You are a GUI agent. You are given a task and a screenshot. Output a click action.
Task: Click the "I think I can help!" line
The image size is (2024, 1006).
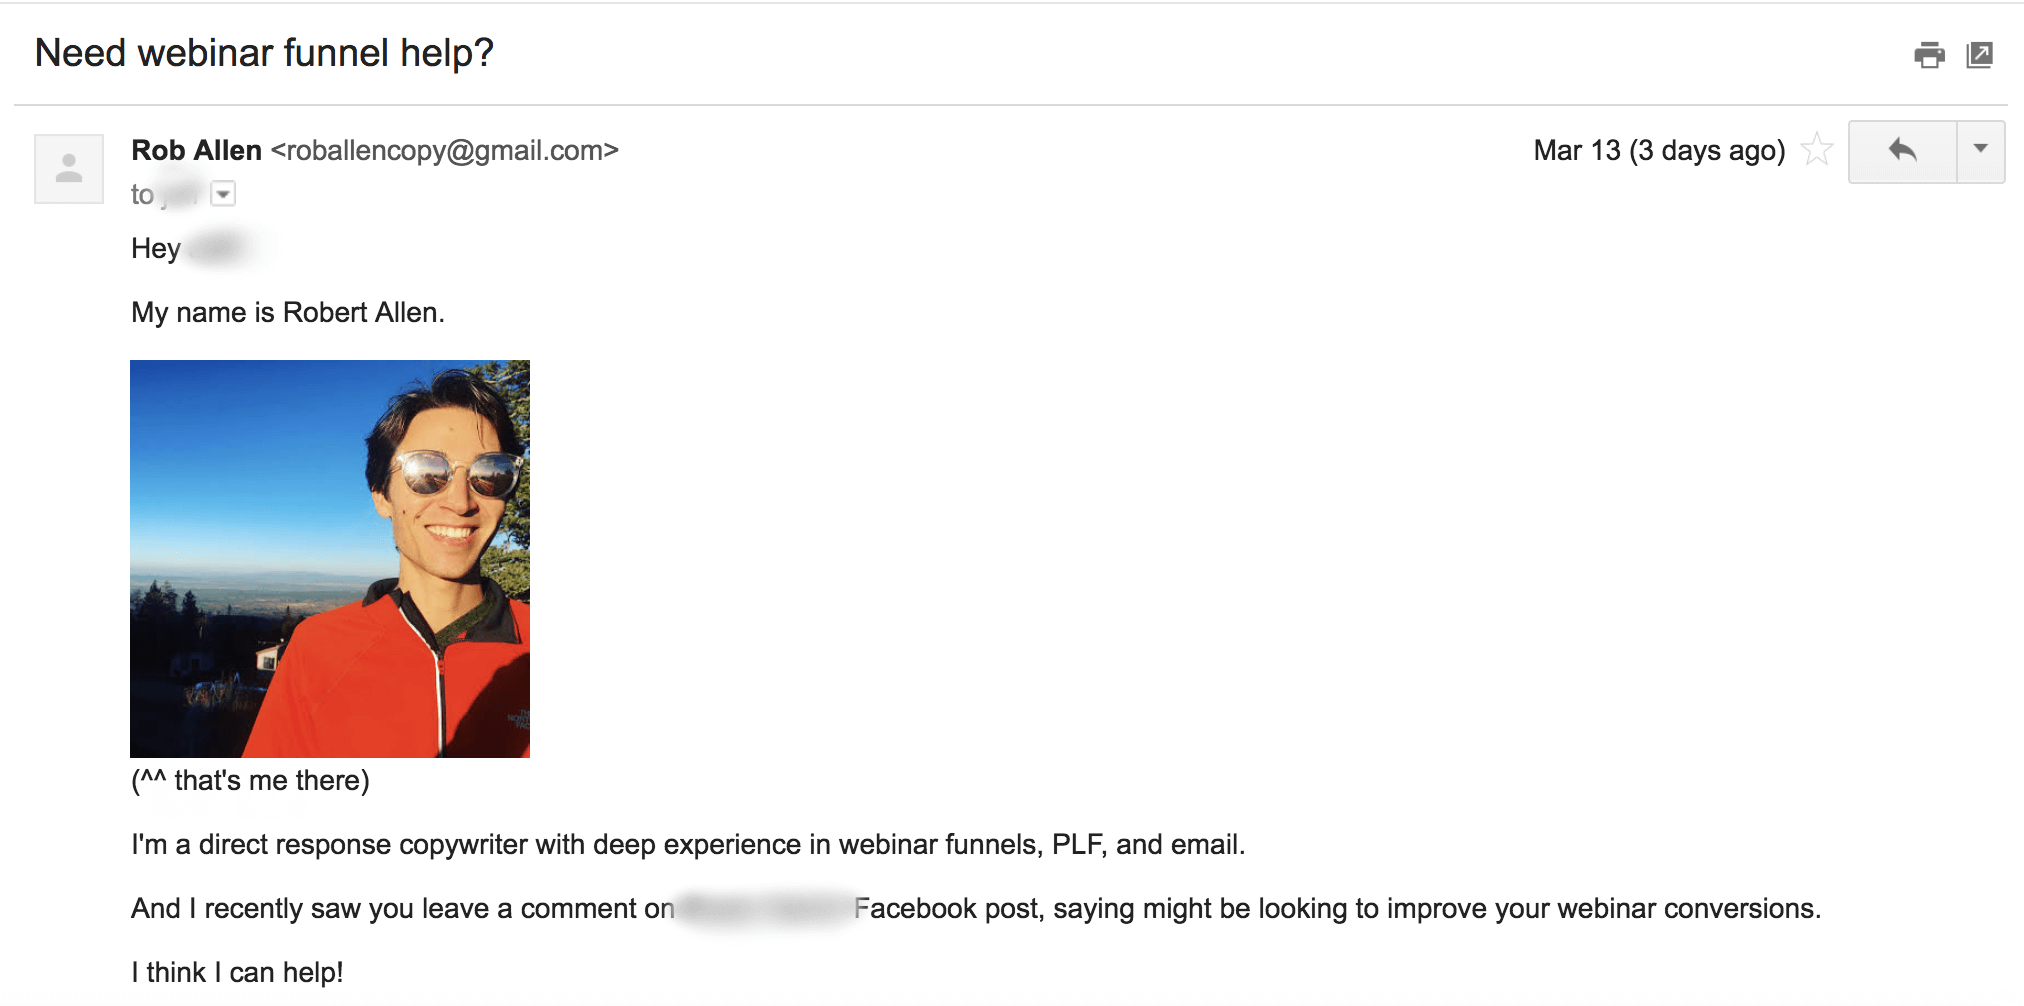(237, 972)
